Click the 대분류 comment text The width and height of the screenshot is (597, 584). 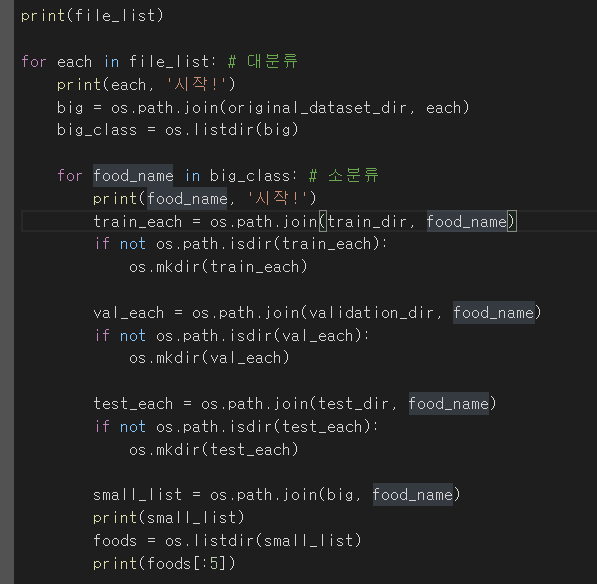point(272,61)
